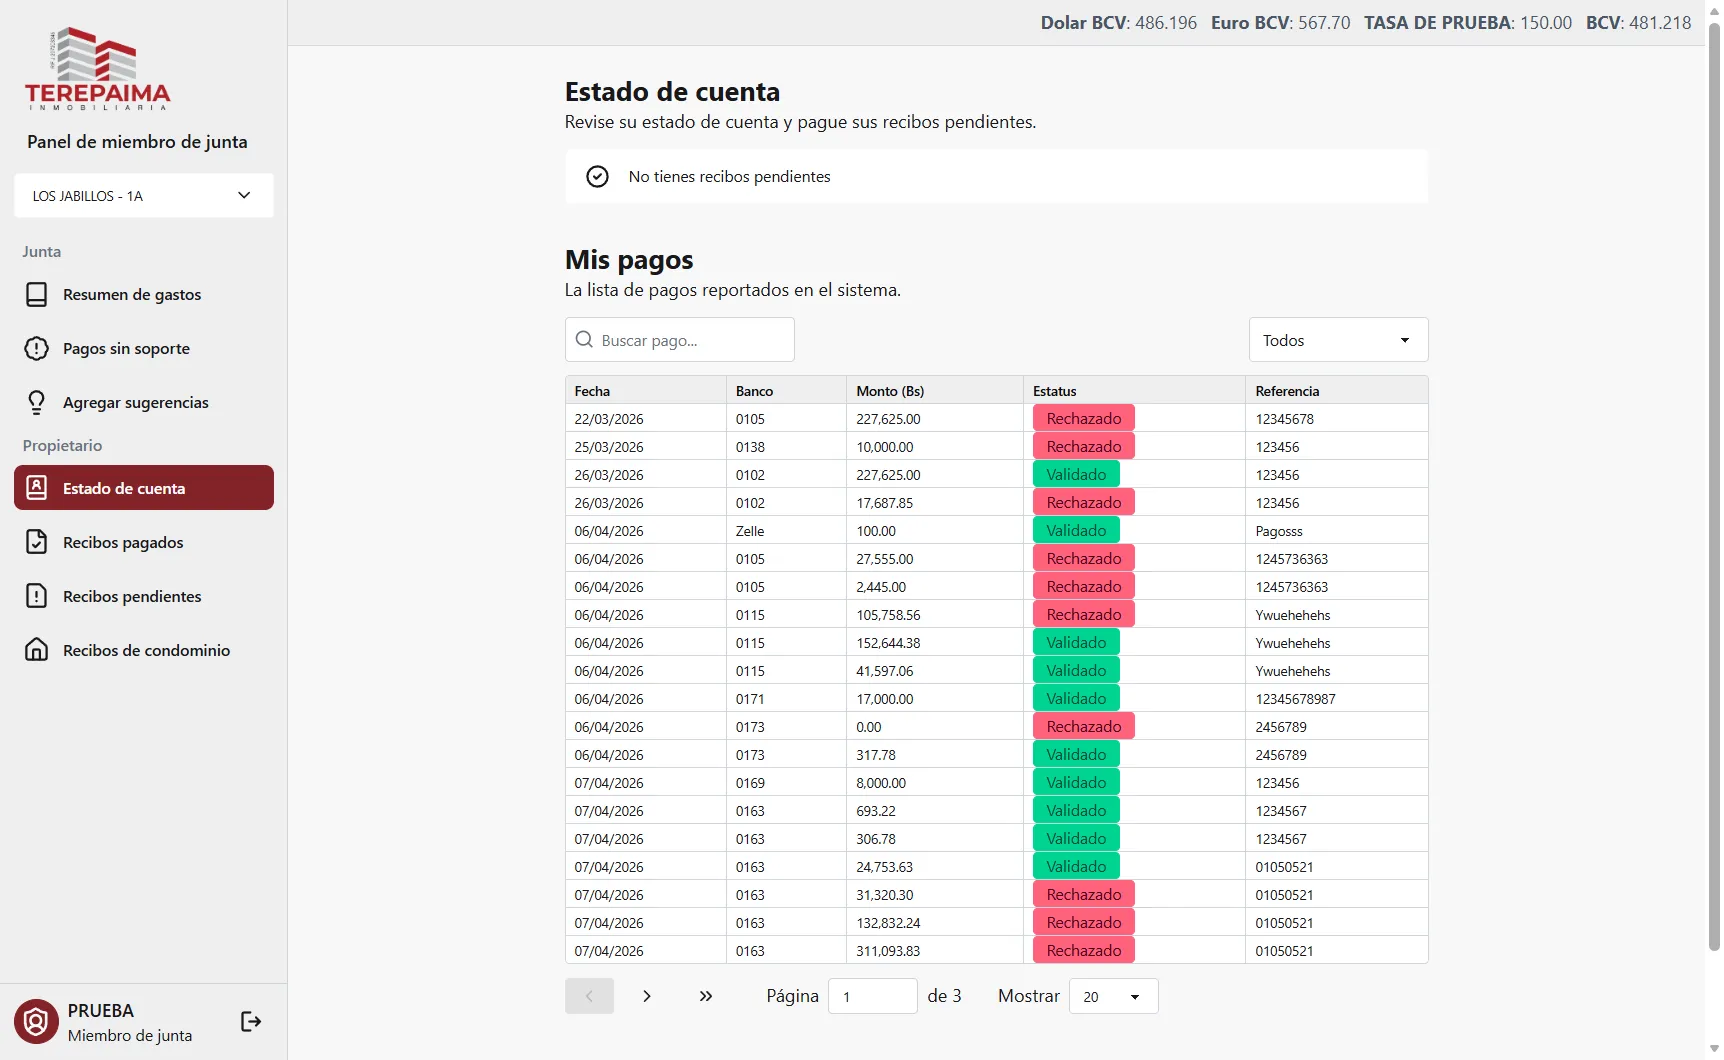The image size is (1724, 1060).
Task: Go to the next page with the arrow
Action: (x=647, y=996)
